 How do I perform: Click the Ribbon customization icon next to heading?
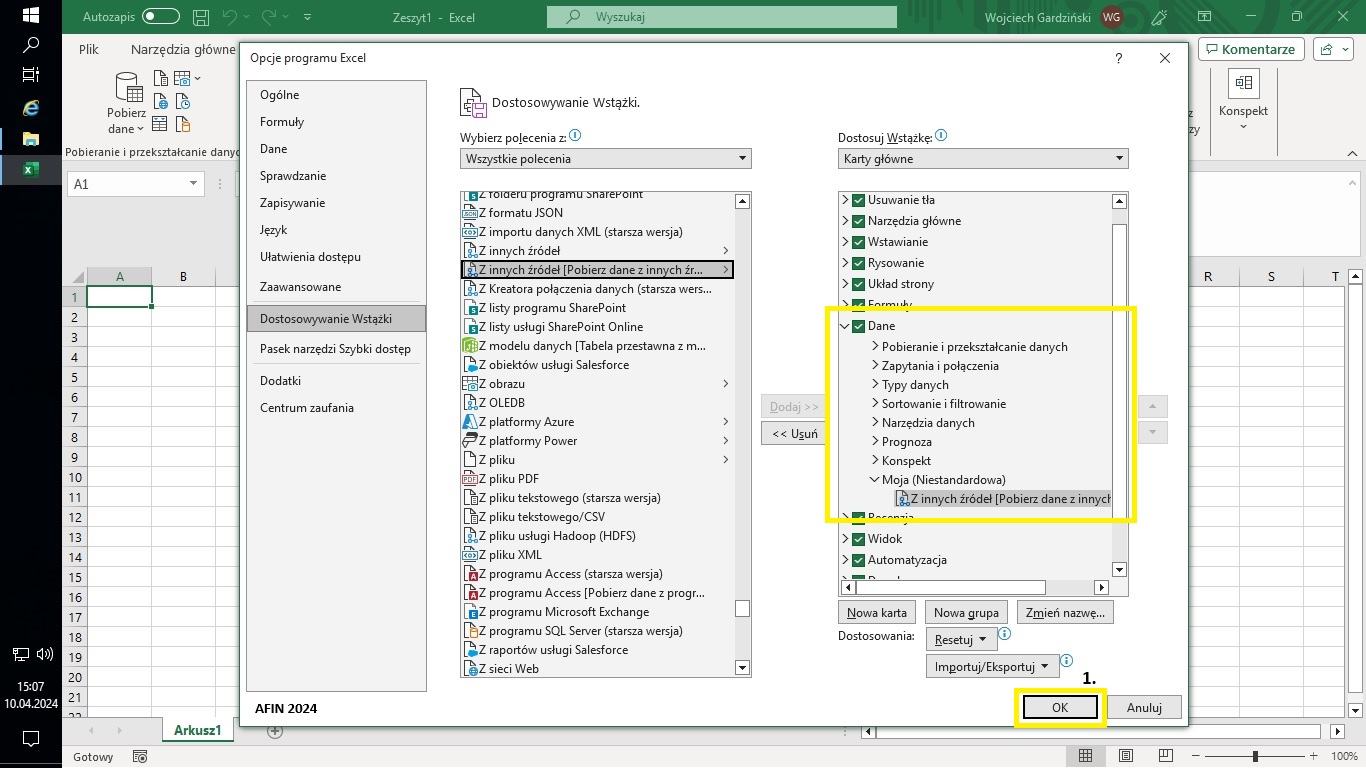coord(473,103)
